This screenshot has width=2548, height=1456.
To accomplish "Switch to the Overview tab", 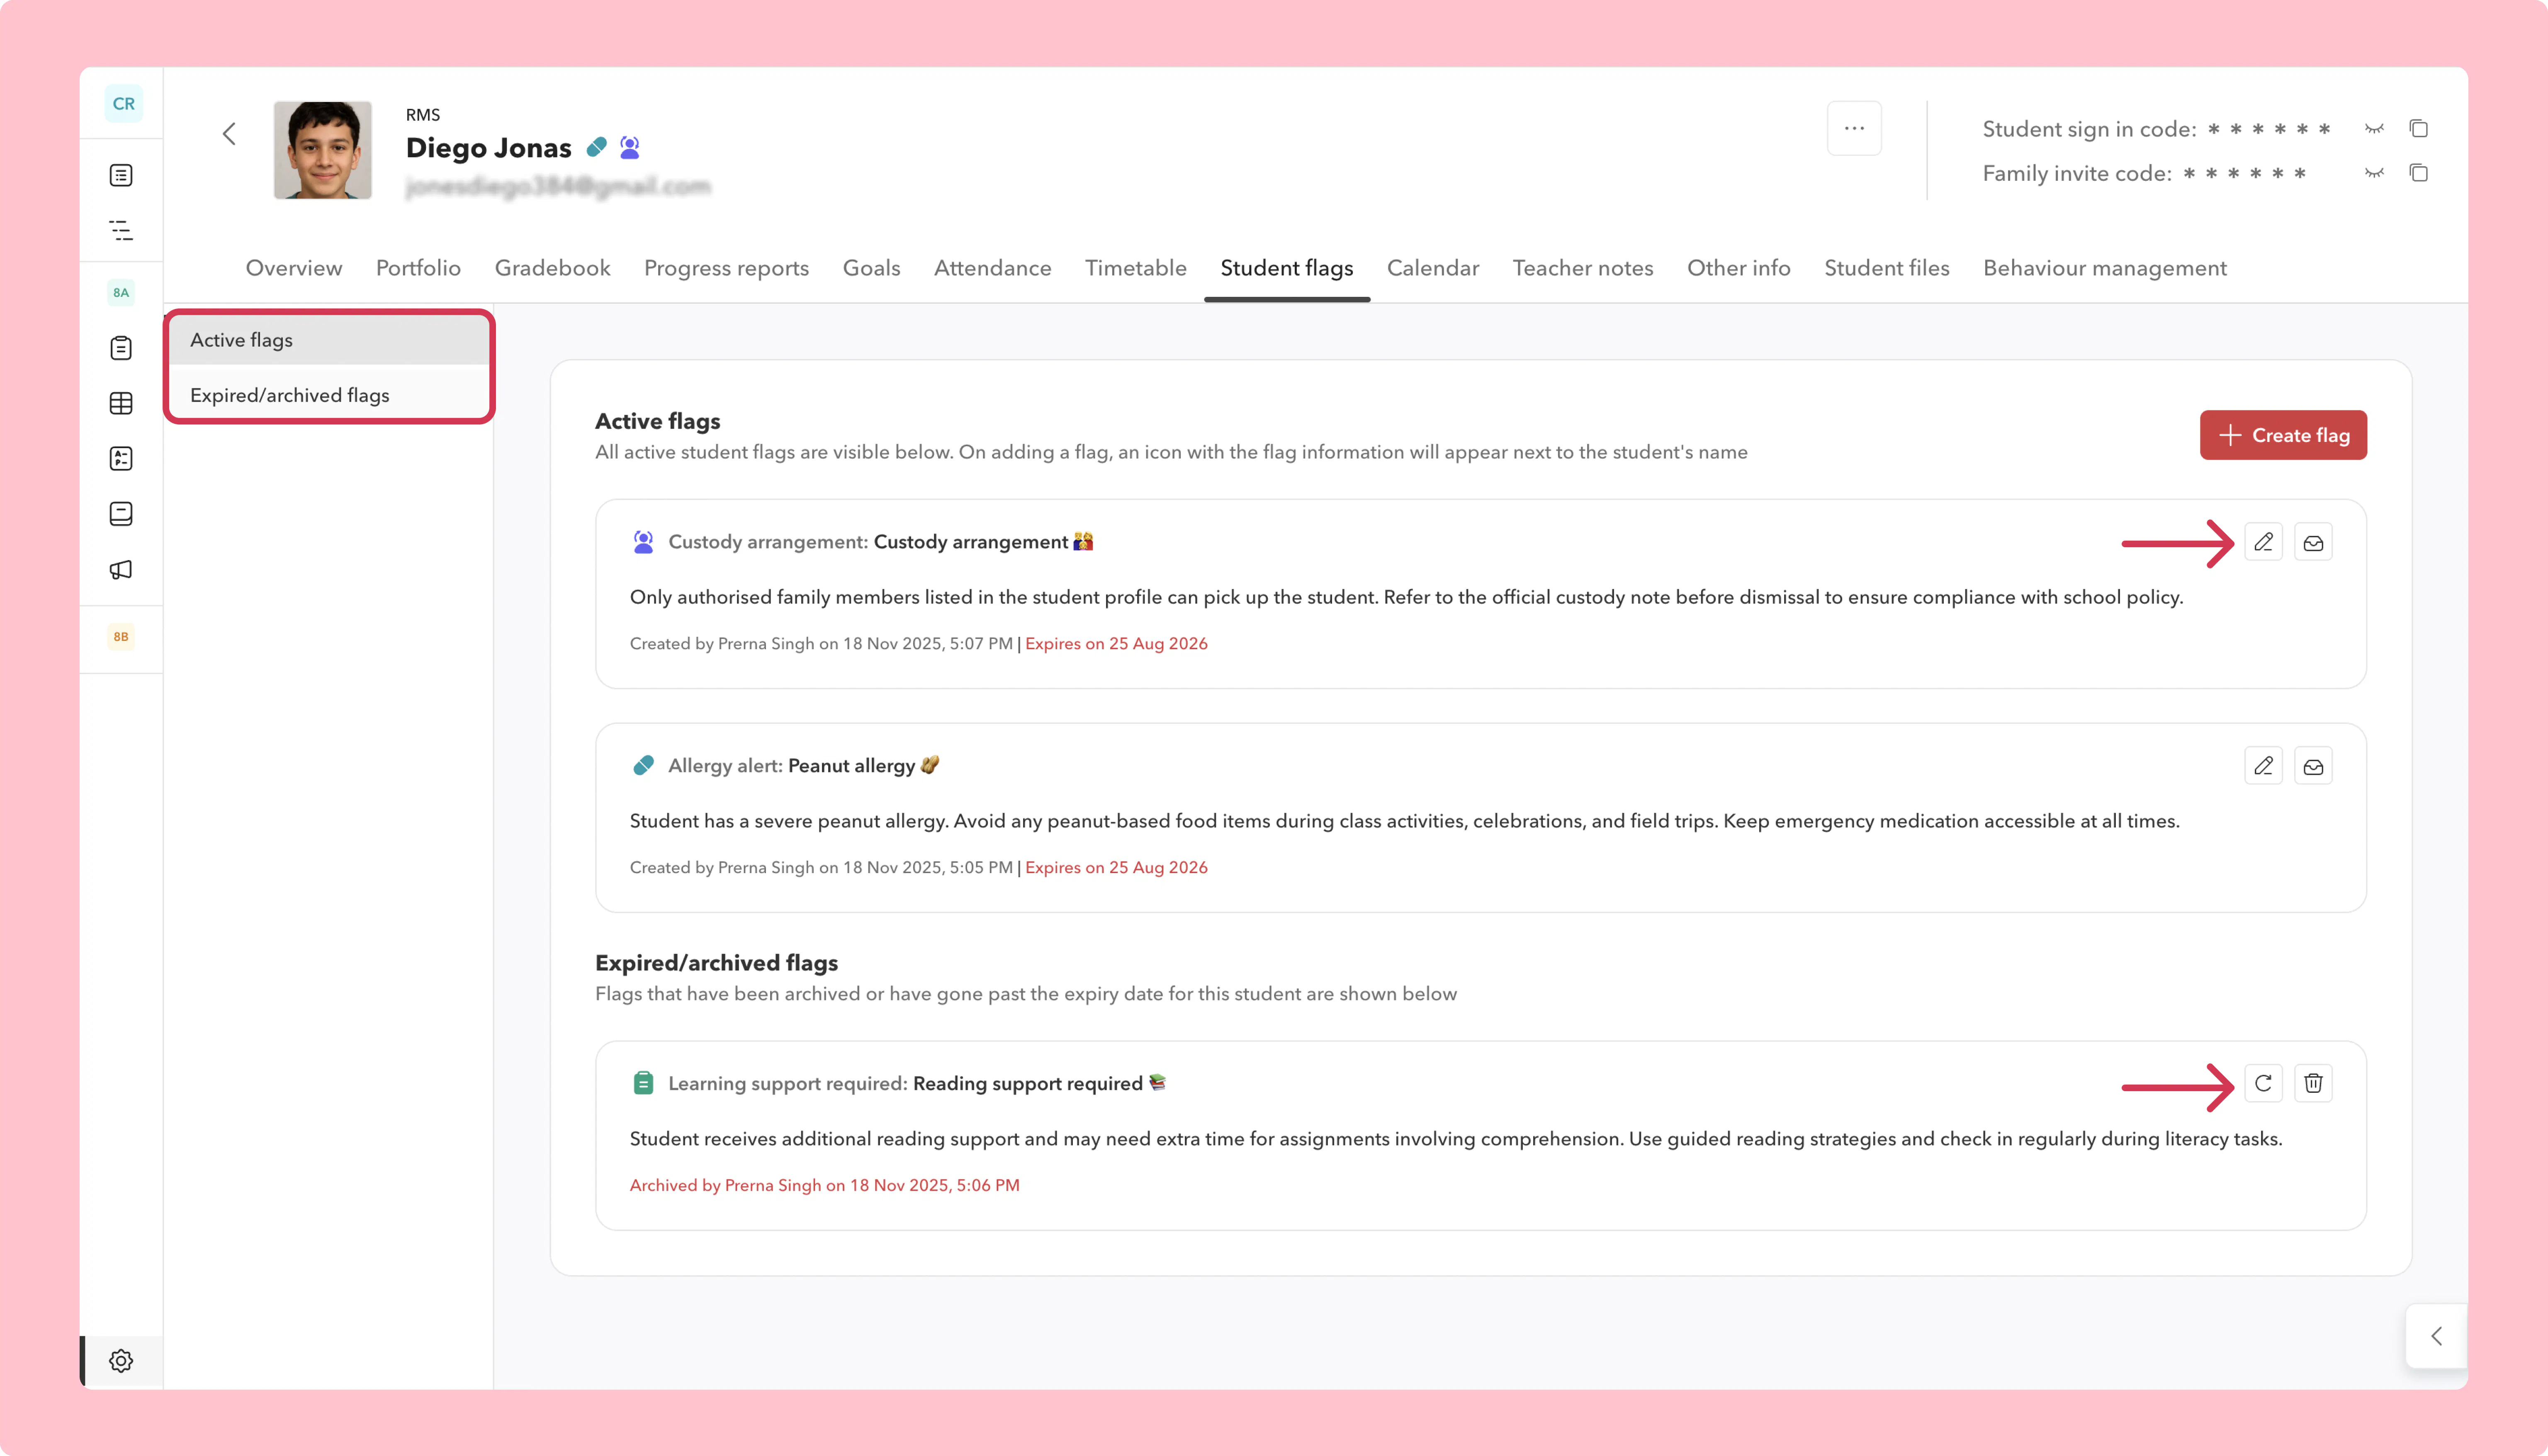I will (294, 268).
